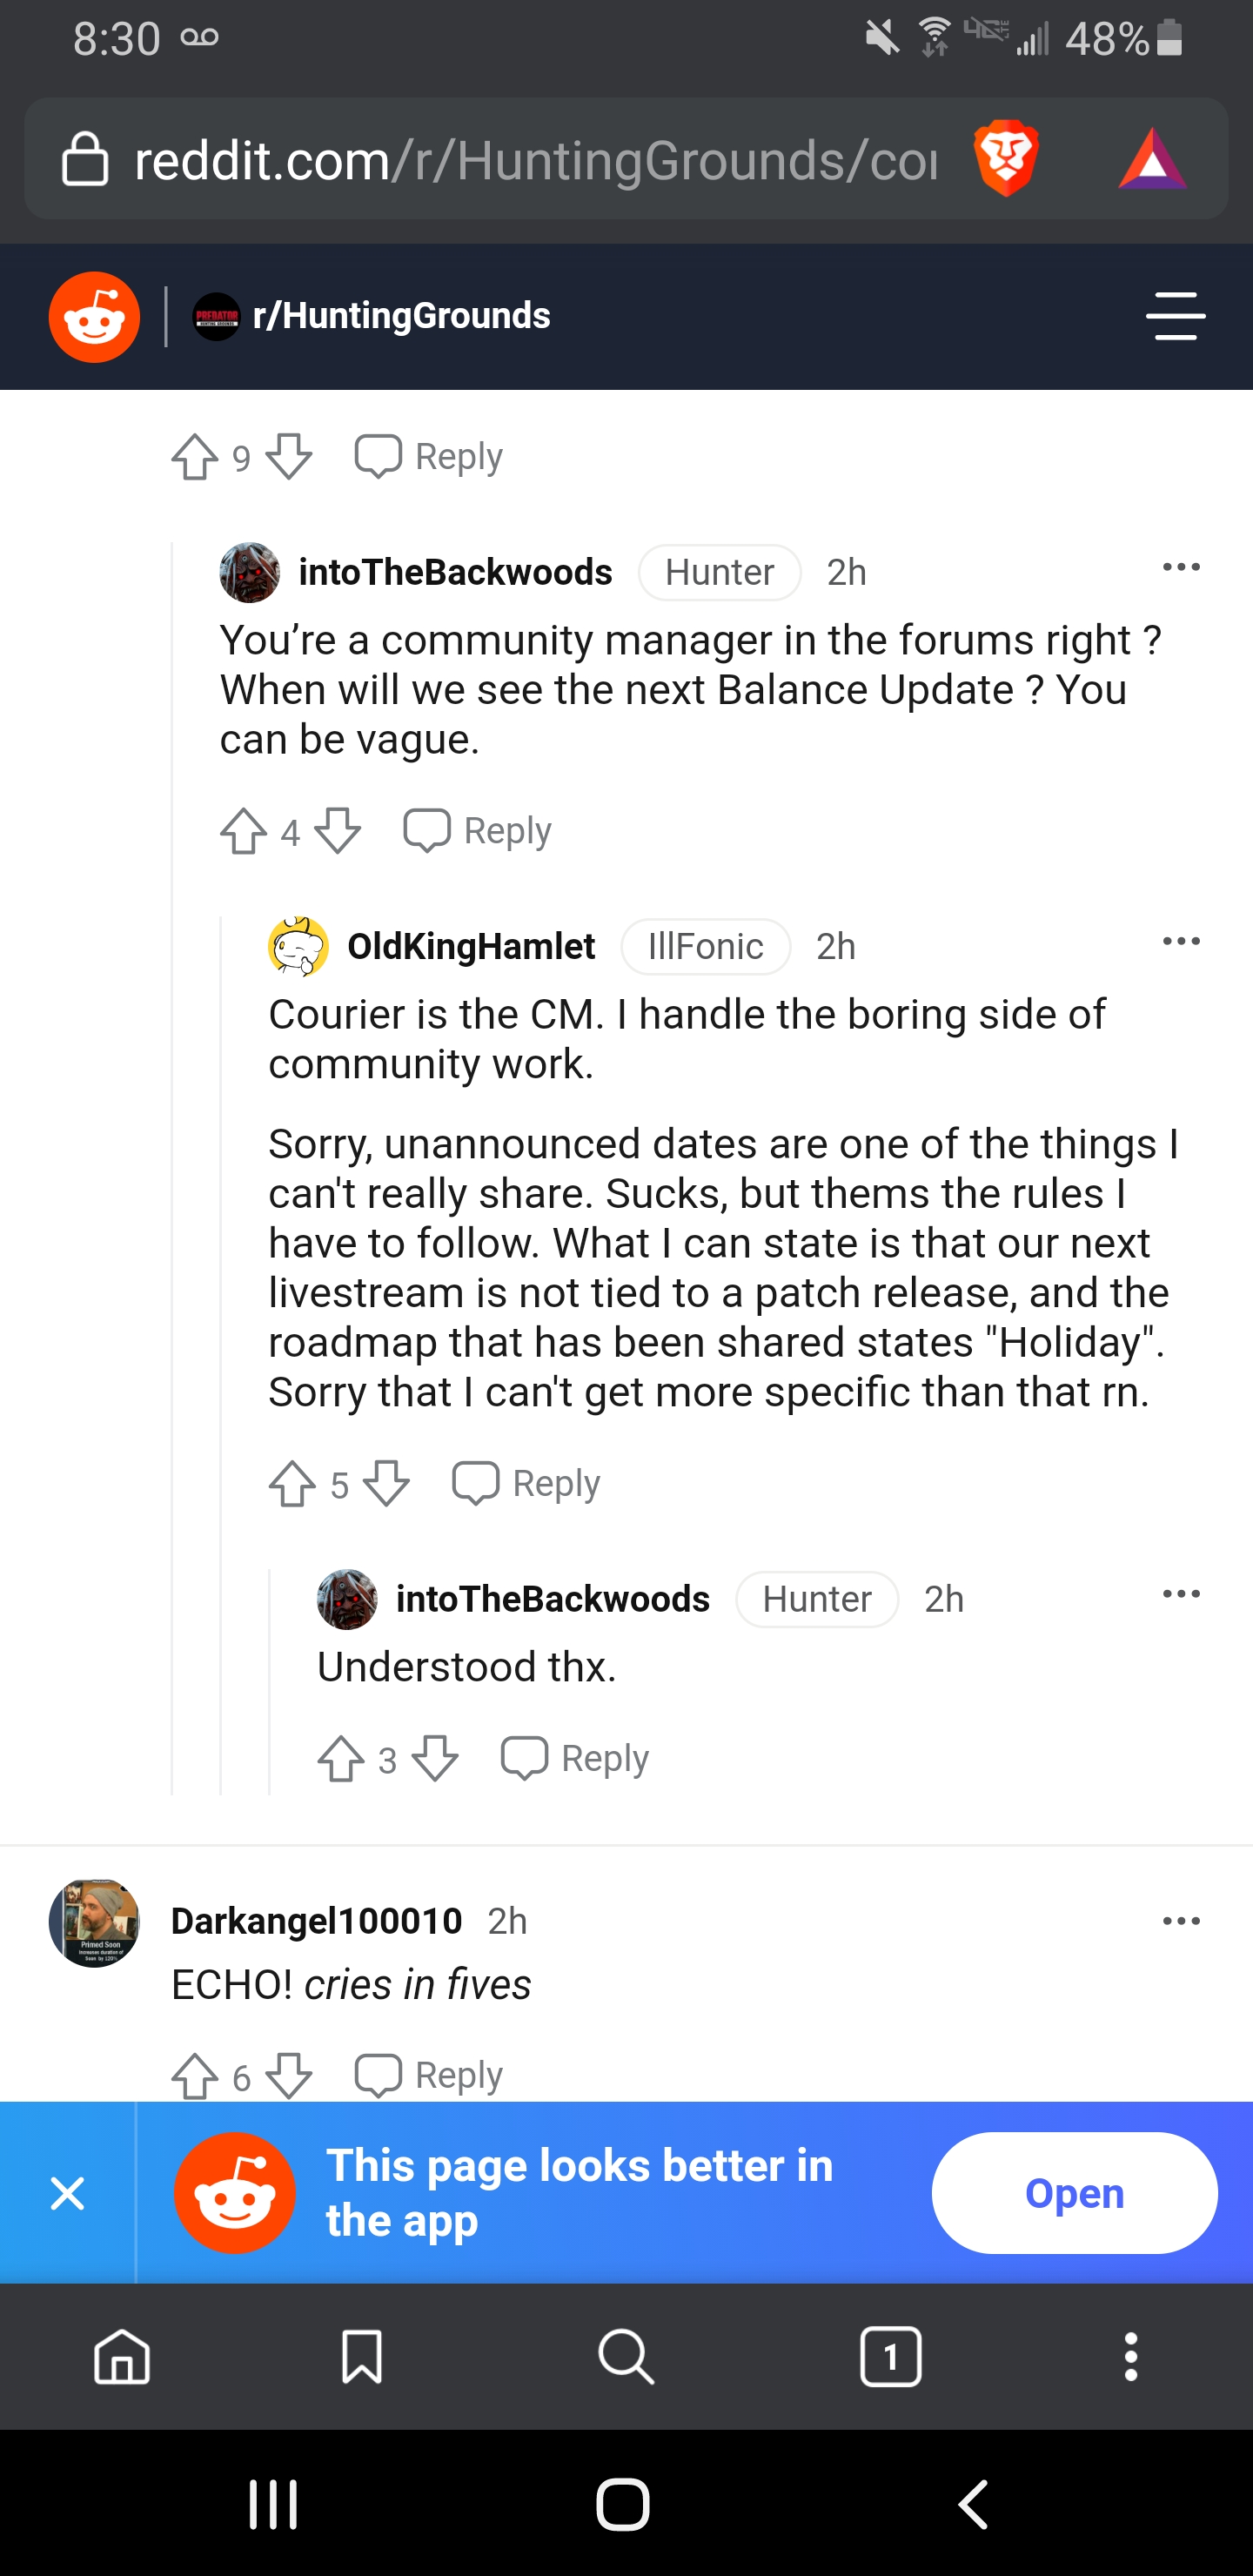The image size is (1253, 2576).
Task: Reply to the "Understood thx." comment
Action: click(575, 1758)
